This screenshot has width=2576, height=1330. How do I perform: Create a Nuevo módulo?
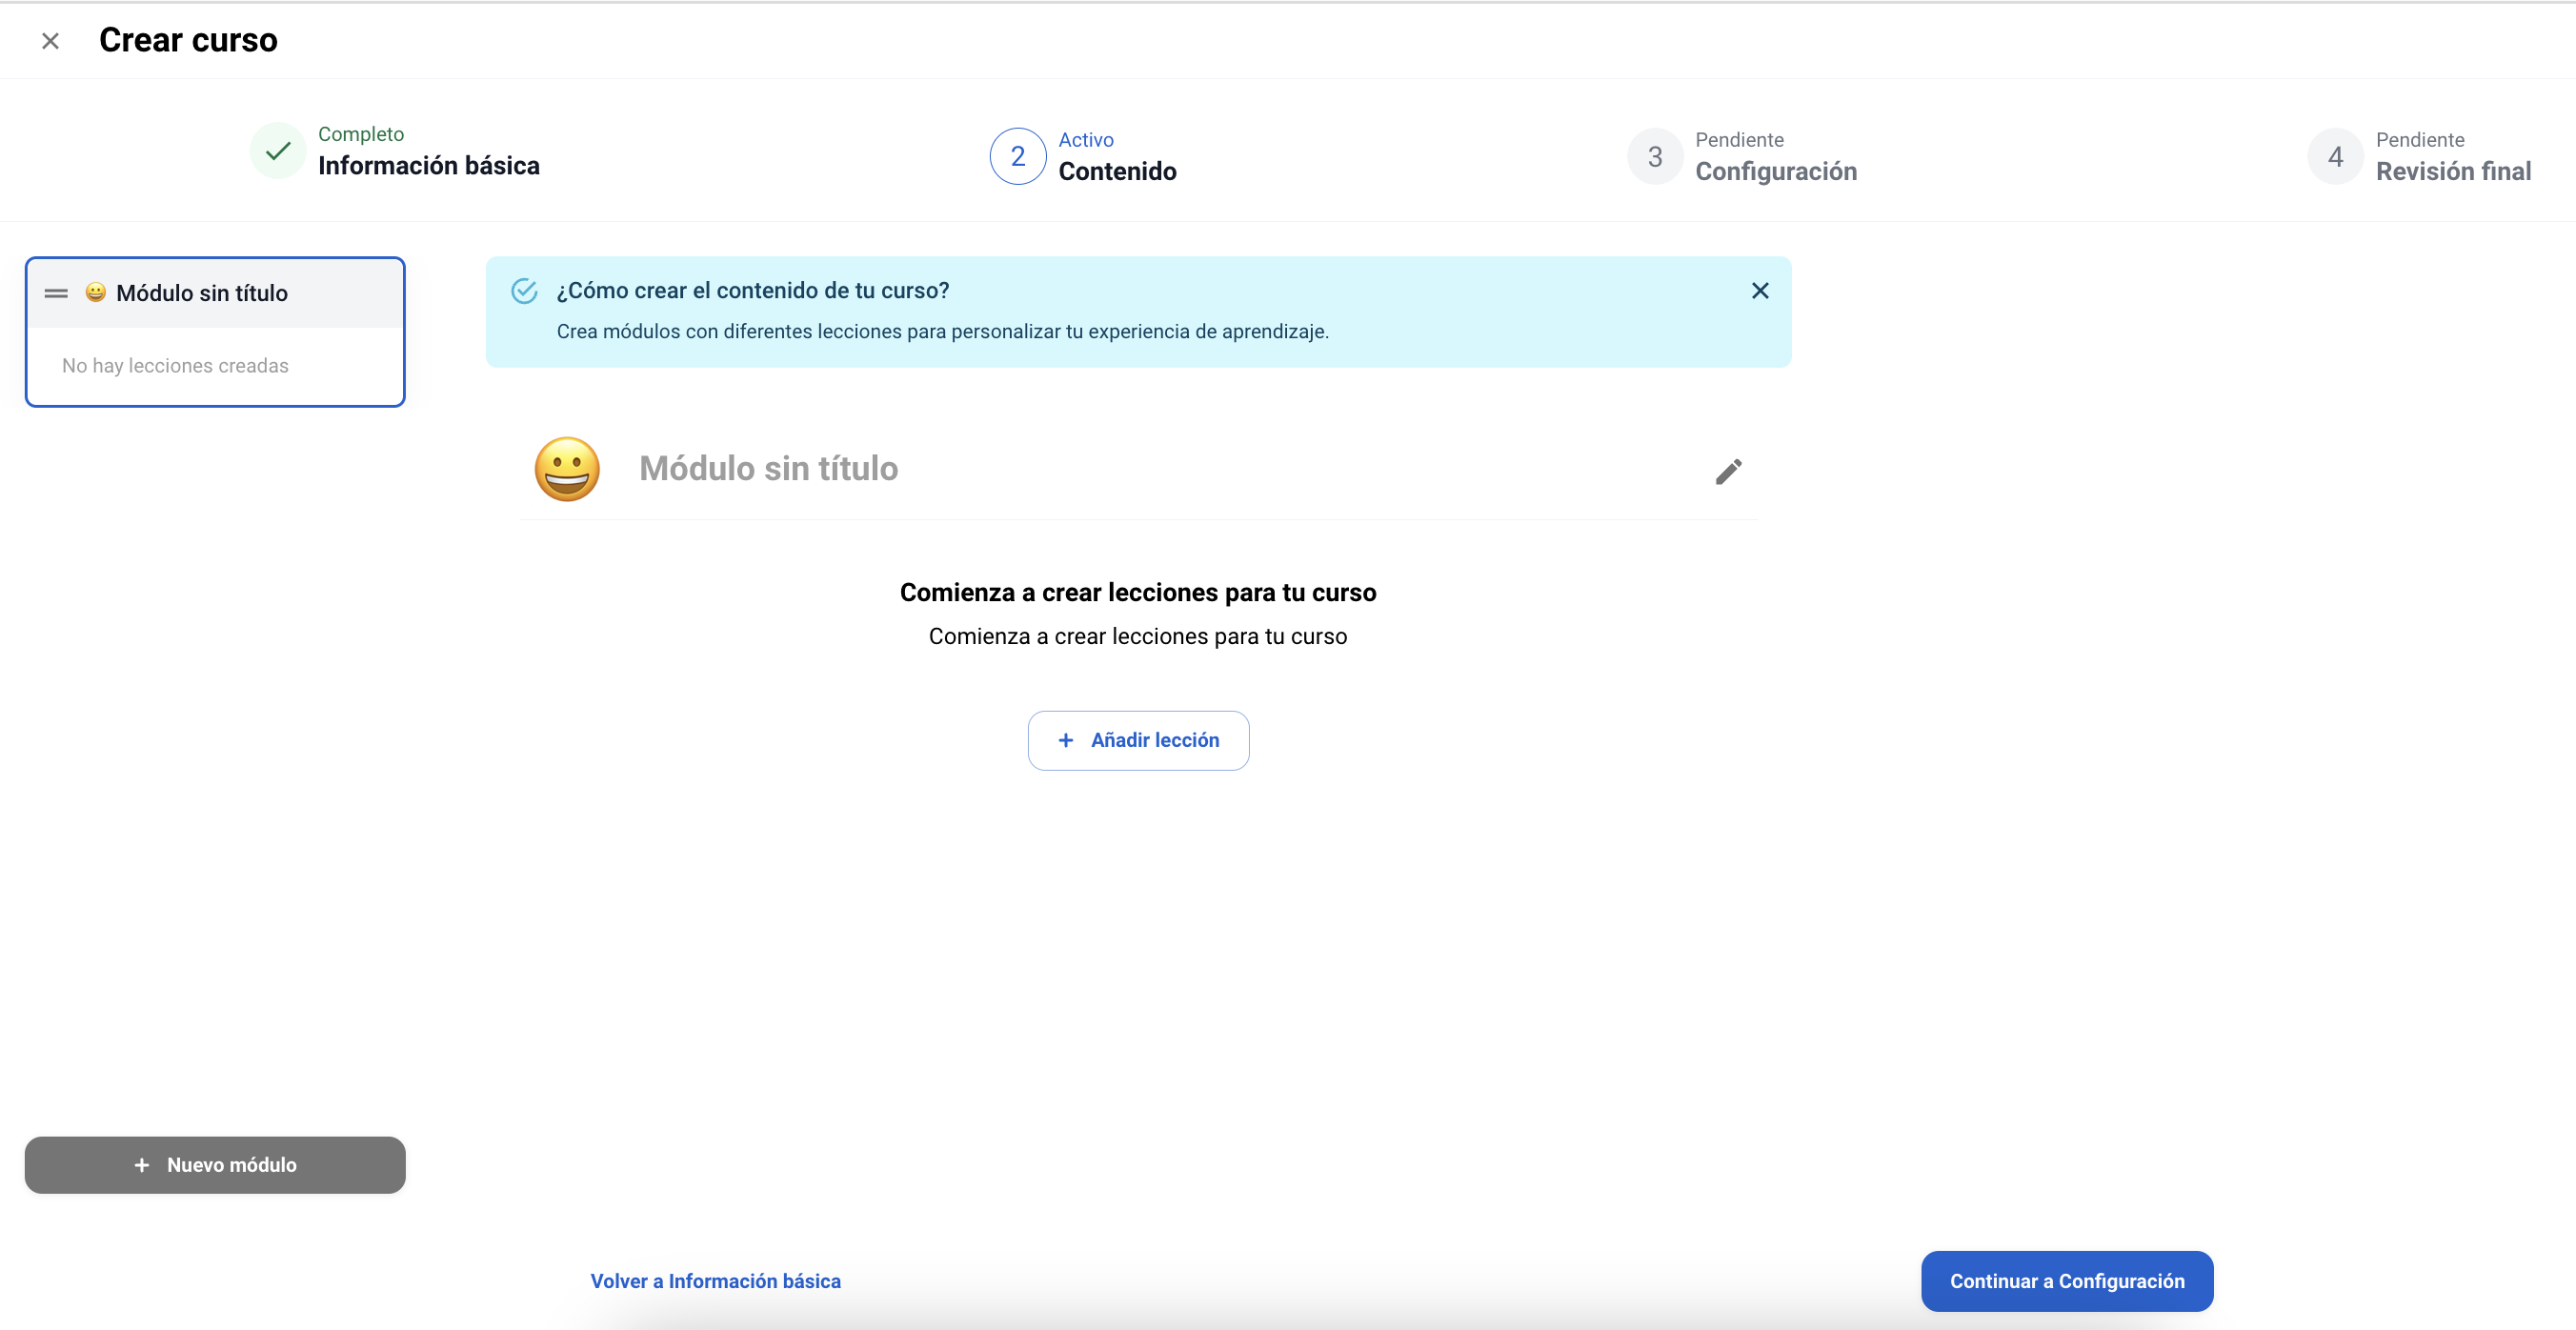[x=215, y=1164]
